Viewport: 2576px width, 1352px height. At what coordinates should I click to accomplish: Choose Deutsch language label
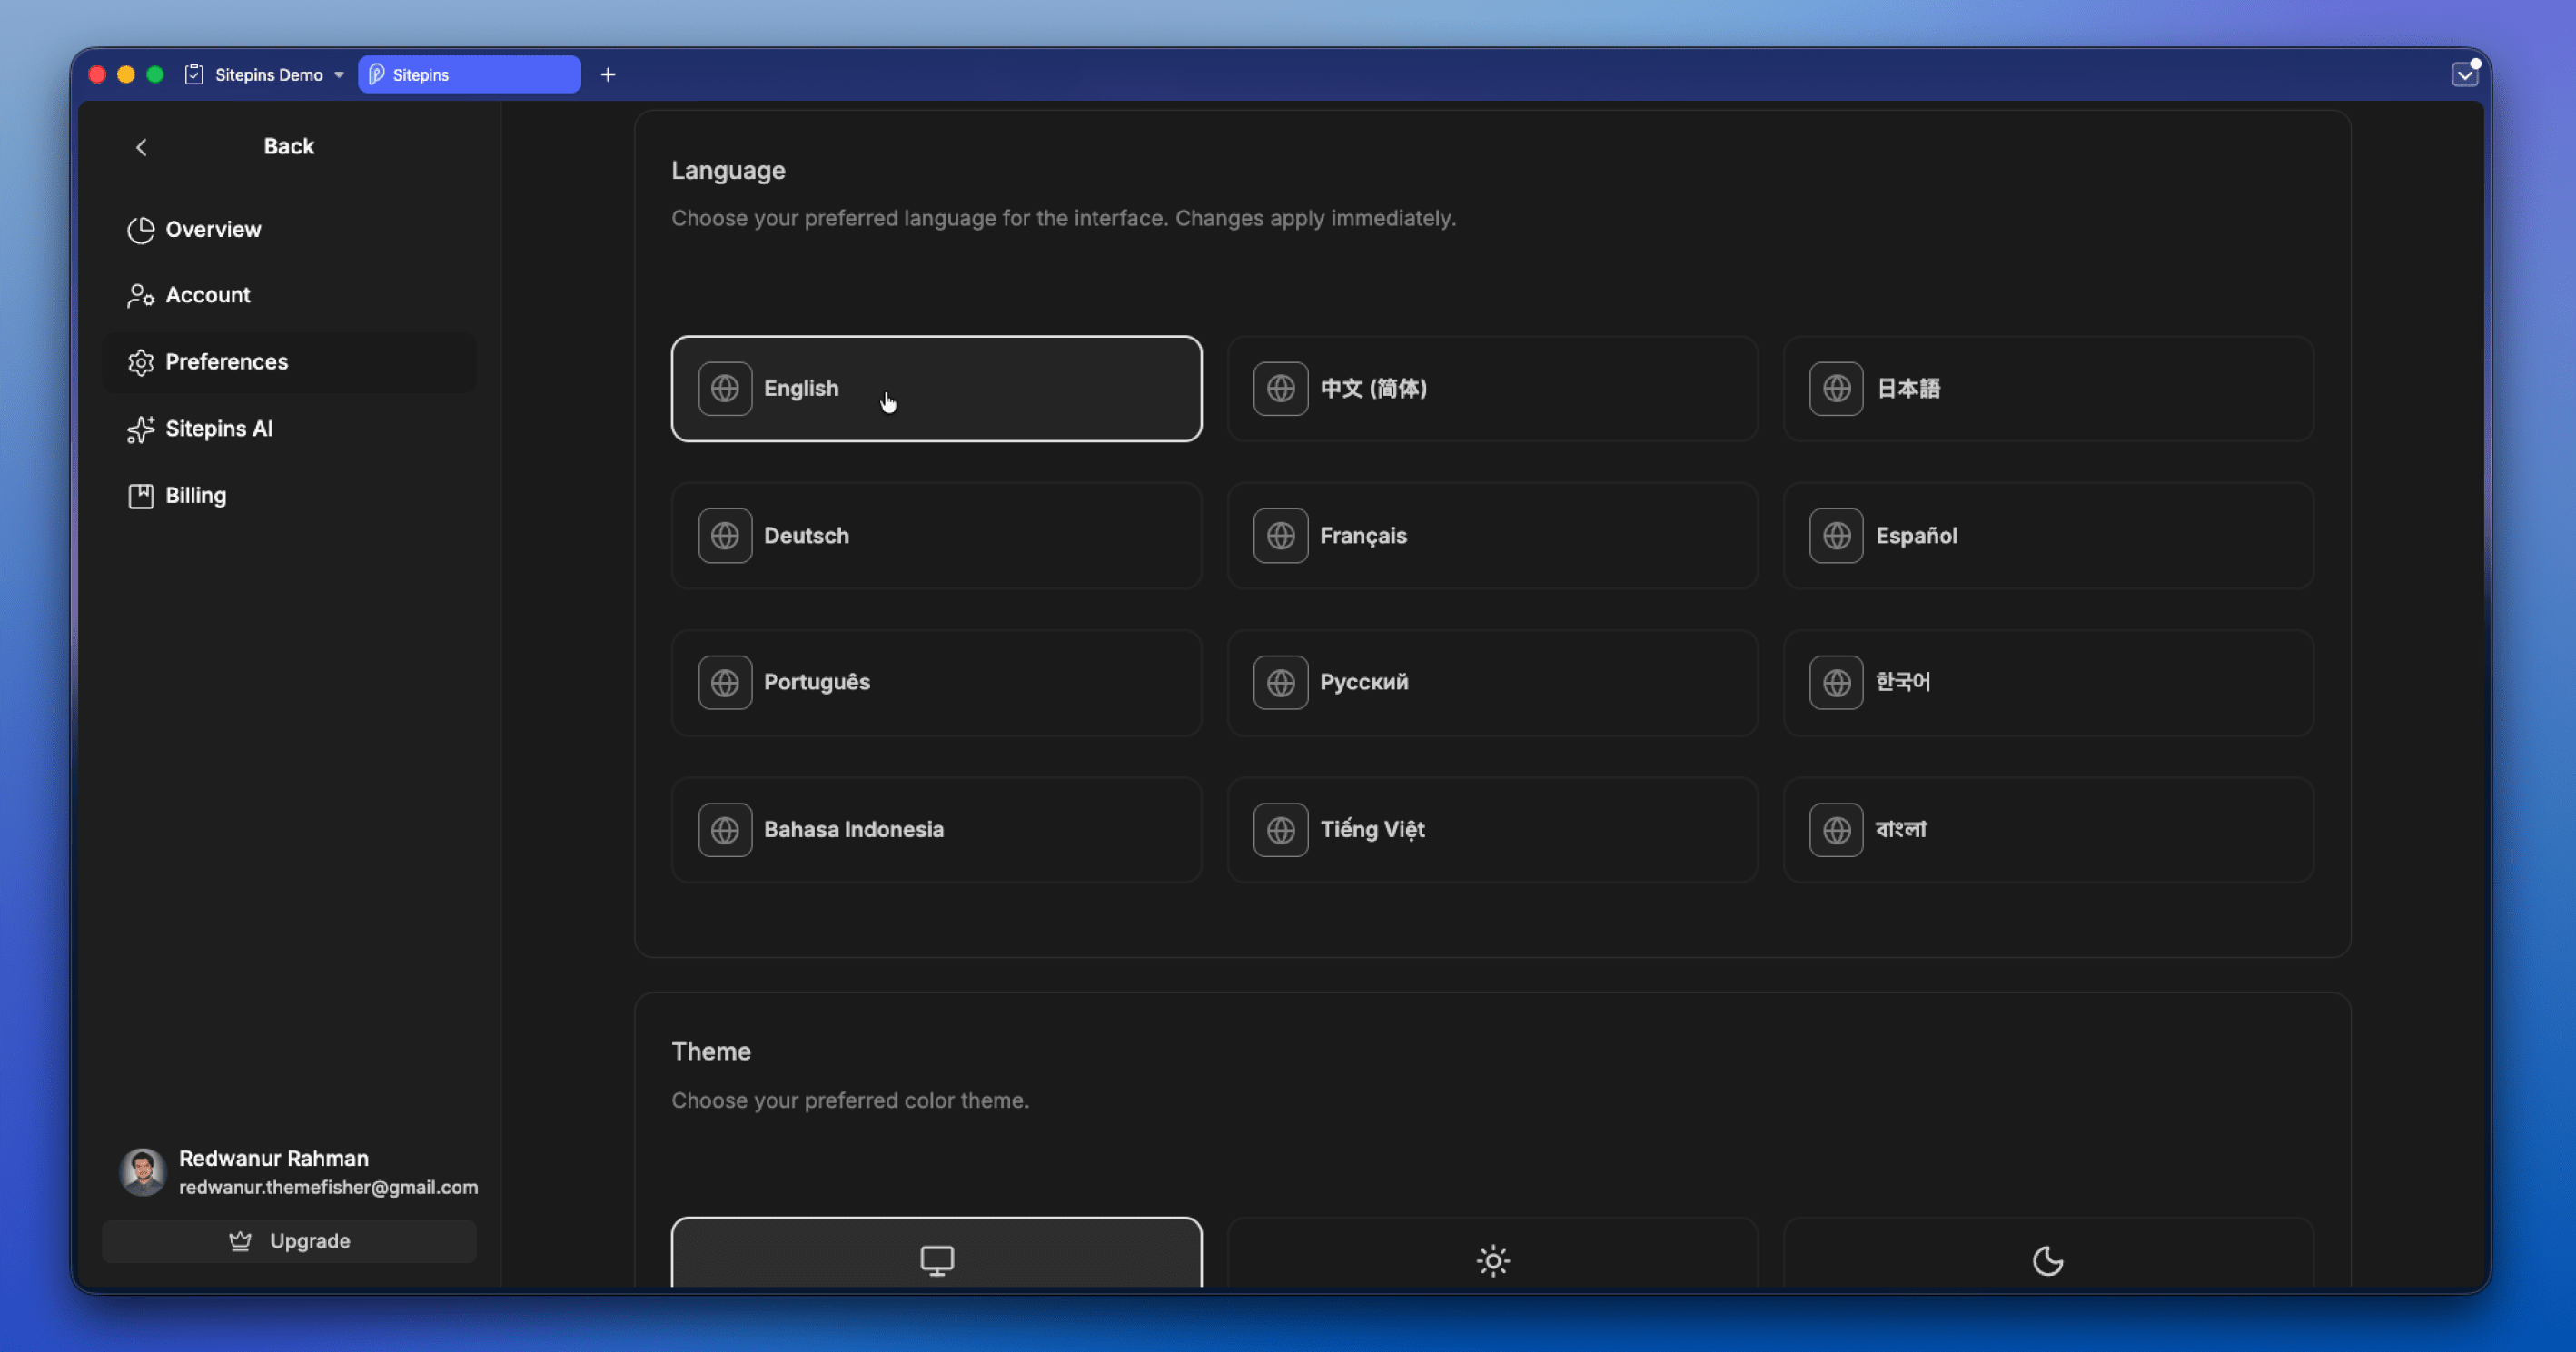click(x=806, y=536)
